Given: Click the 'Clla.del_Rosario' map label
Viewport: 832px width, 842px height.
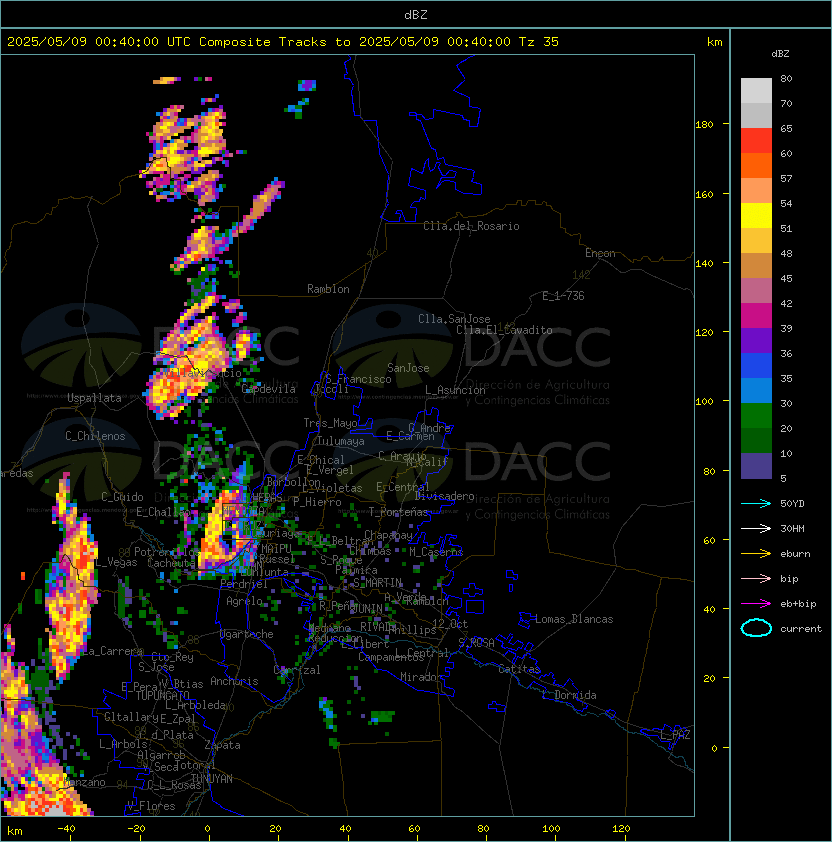Looking at the screenshot, I should [x=471, y=226].
